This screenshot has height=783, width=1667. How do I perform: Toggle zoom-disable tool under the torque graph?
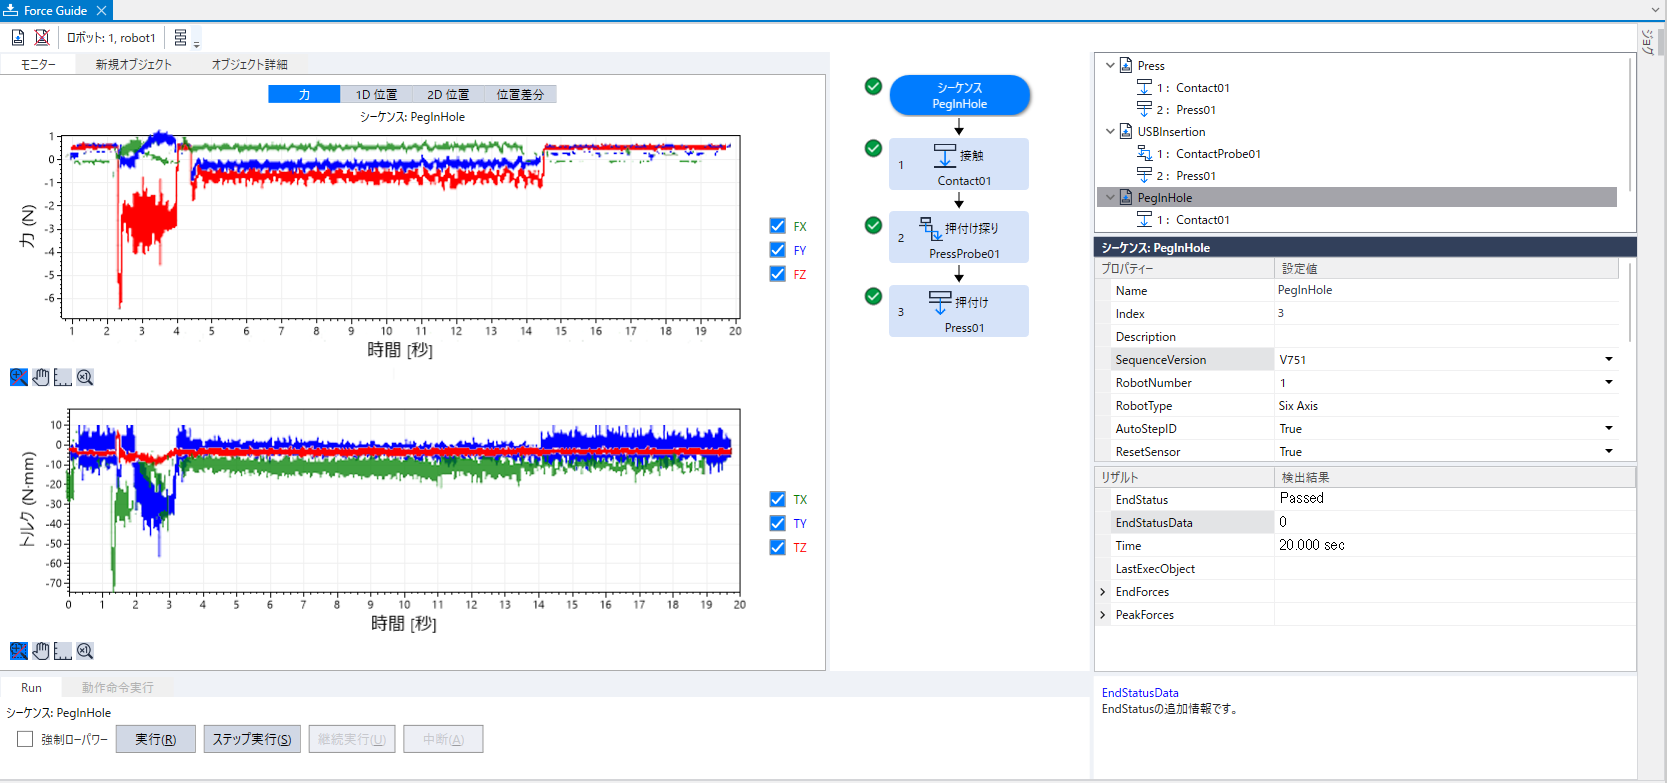pyautogui.click(x=19, y=651)
